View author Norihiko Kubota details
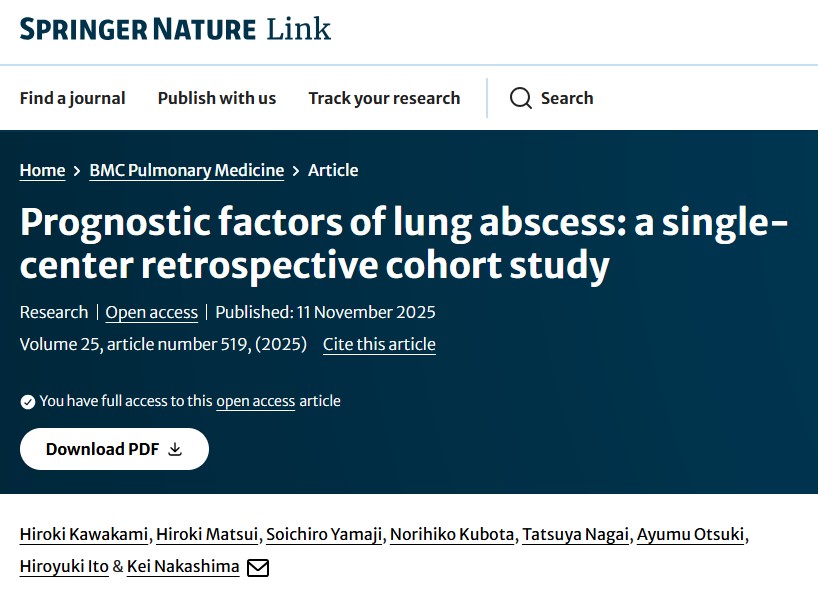Screen dimensions: 818x592 point(451,534)
